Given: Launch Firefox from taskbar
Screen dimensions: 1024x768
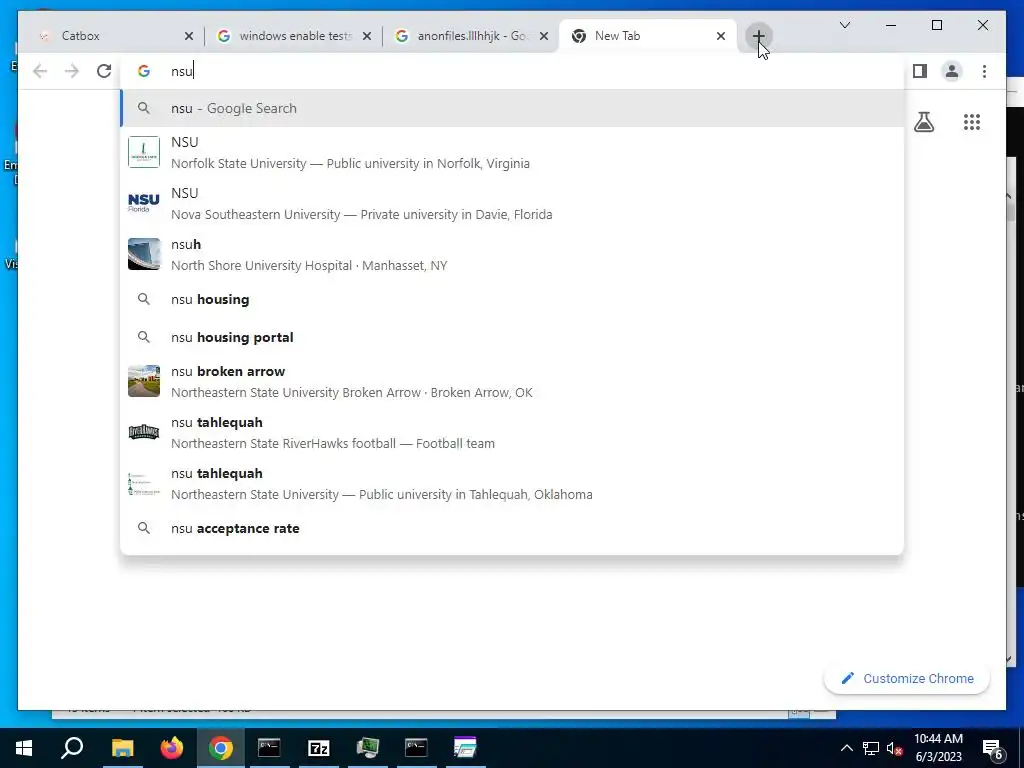Looking at the screenshot, I should click(x=172, y=748).
